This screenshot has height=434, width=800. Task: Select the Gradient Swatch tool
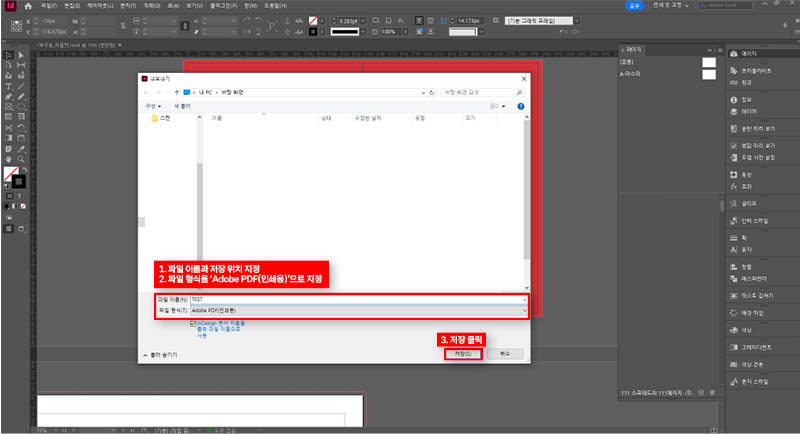pos(9,138)
